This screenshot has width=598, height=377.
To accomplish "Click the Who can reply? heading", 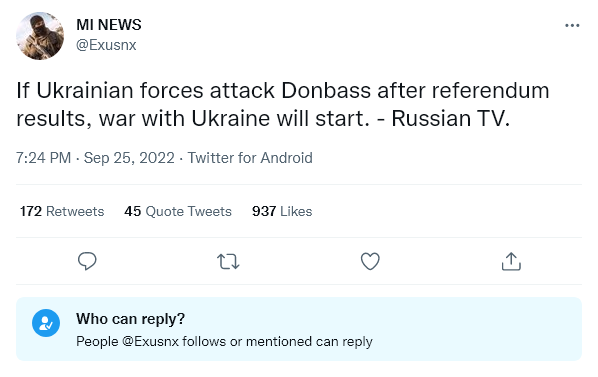I will [130, 319].
